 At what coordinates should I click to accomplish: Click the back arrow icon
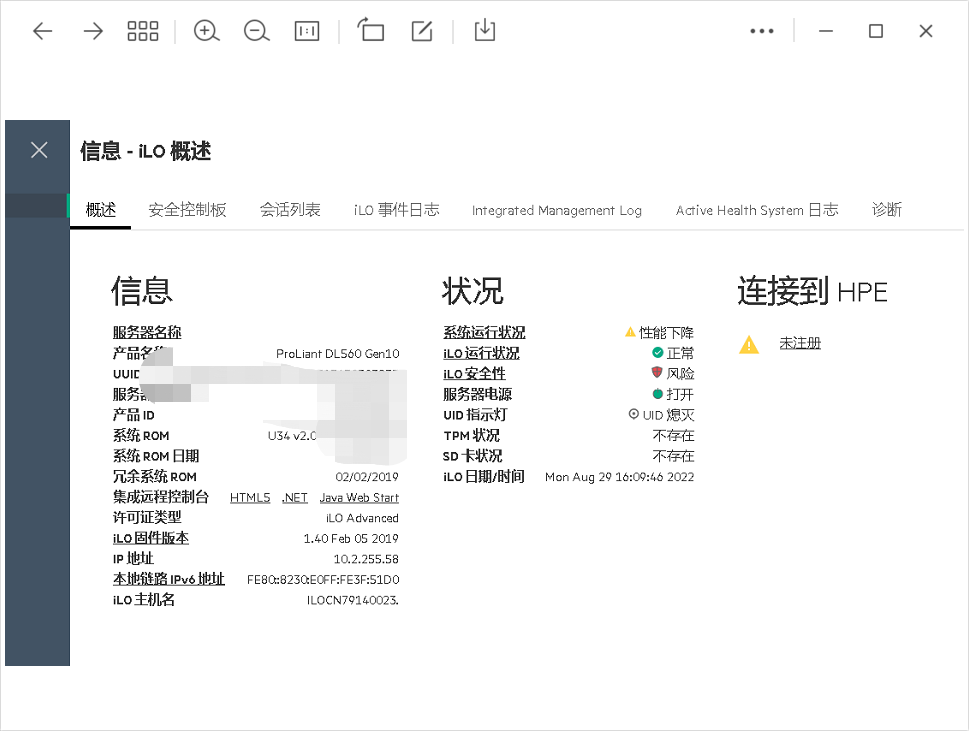coord(42,31)
